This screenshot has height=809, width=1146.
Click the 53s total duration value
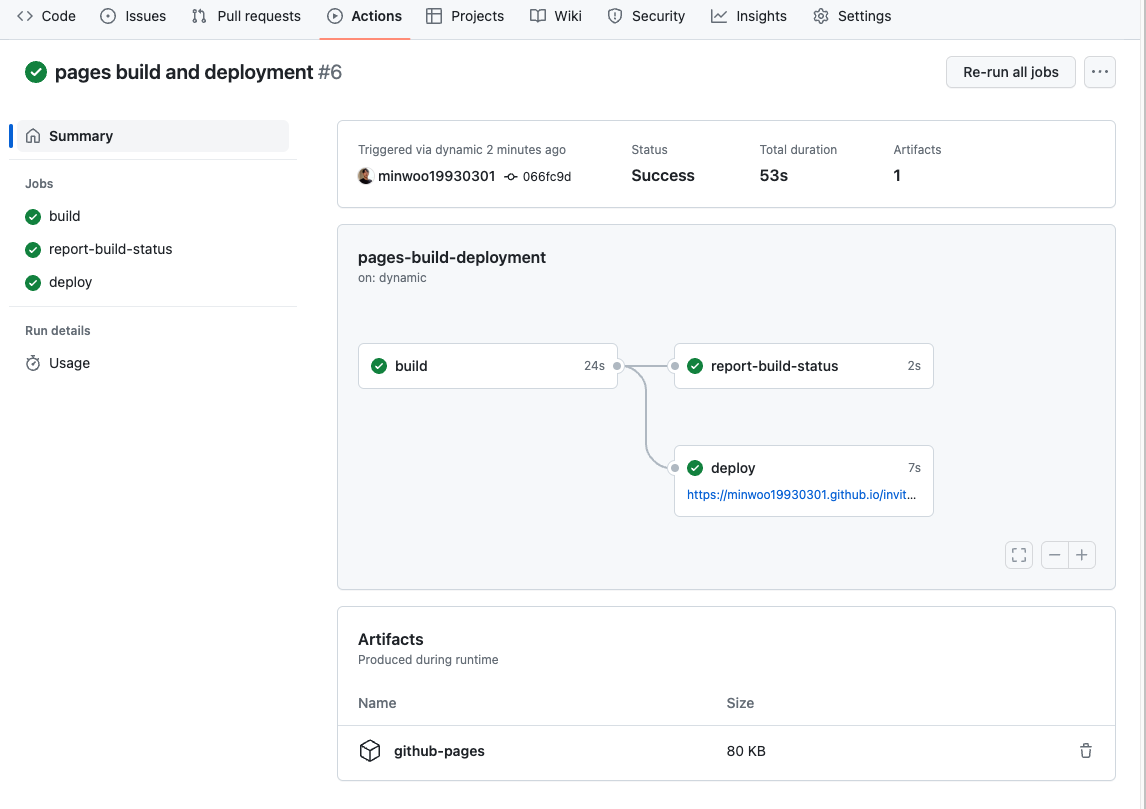pyautogui.click(x=773, y=175)
